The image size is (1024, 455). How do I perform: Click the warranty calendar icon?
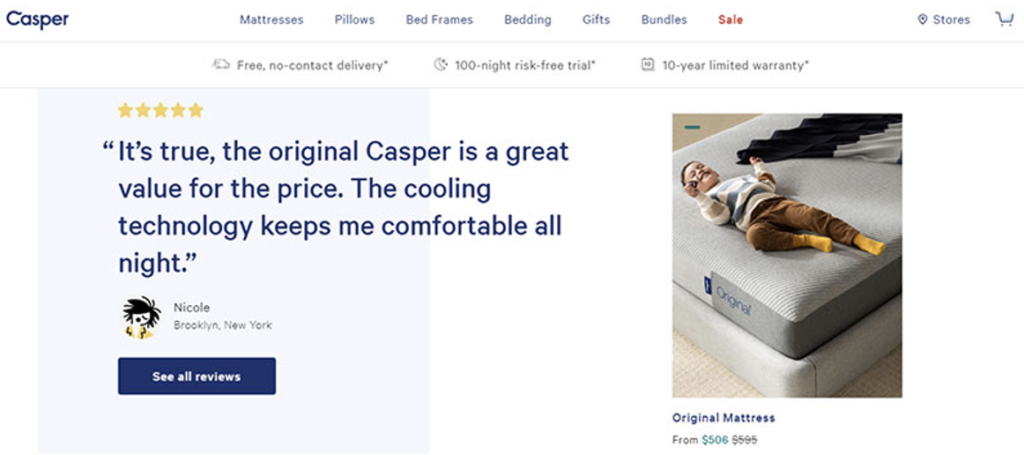(x=647, y=65)
